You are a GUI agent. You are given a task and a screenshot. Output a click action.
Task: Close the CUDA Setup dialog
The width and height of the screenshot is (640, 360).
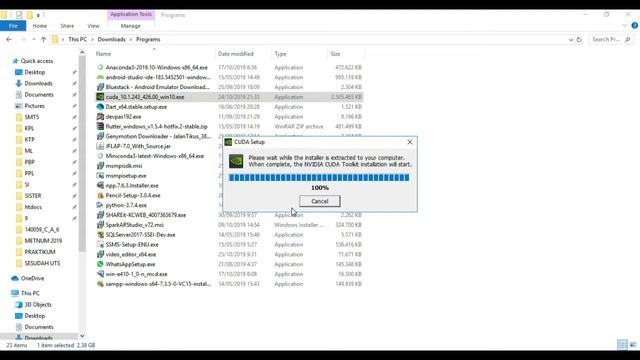pyautogui.click(x=410, y=142)
